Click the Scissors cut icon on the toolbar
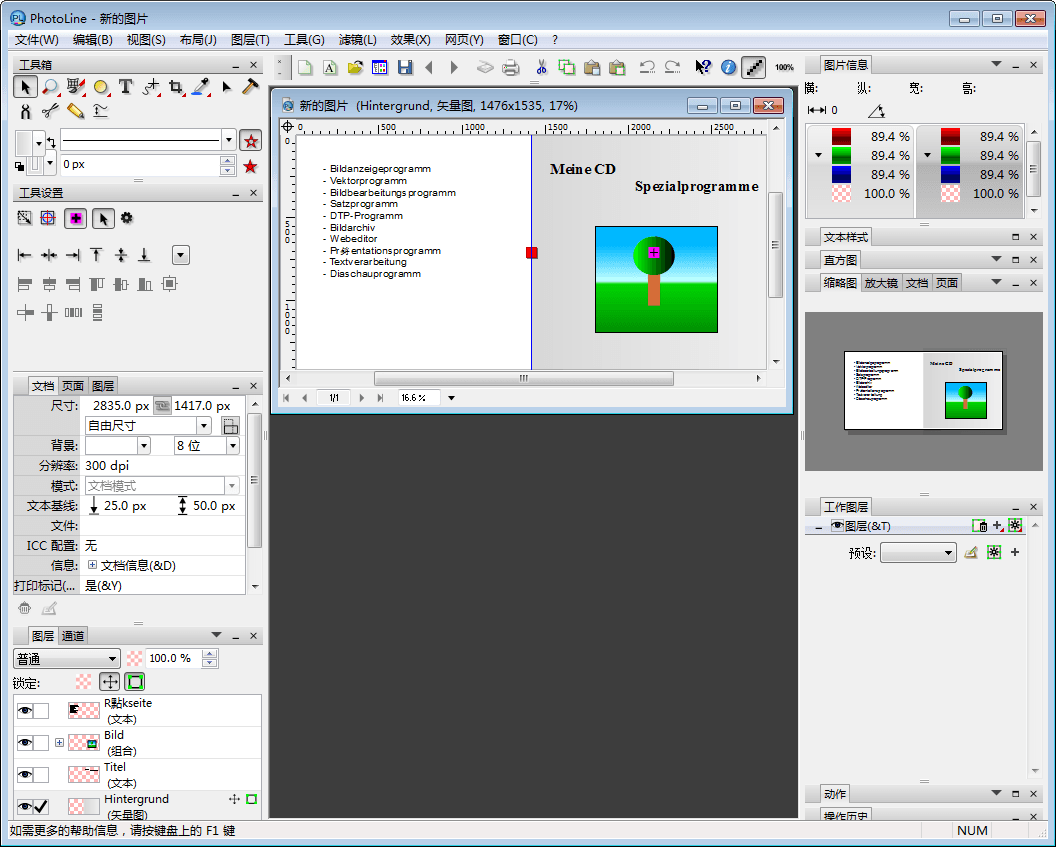 point(540,67)
